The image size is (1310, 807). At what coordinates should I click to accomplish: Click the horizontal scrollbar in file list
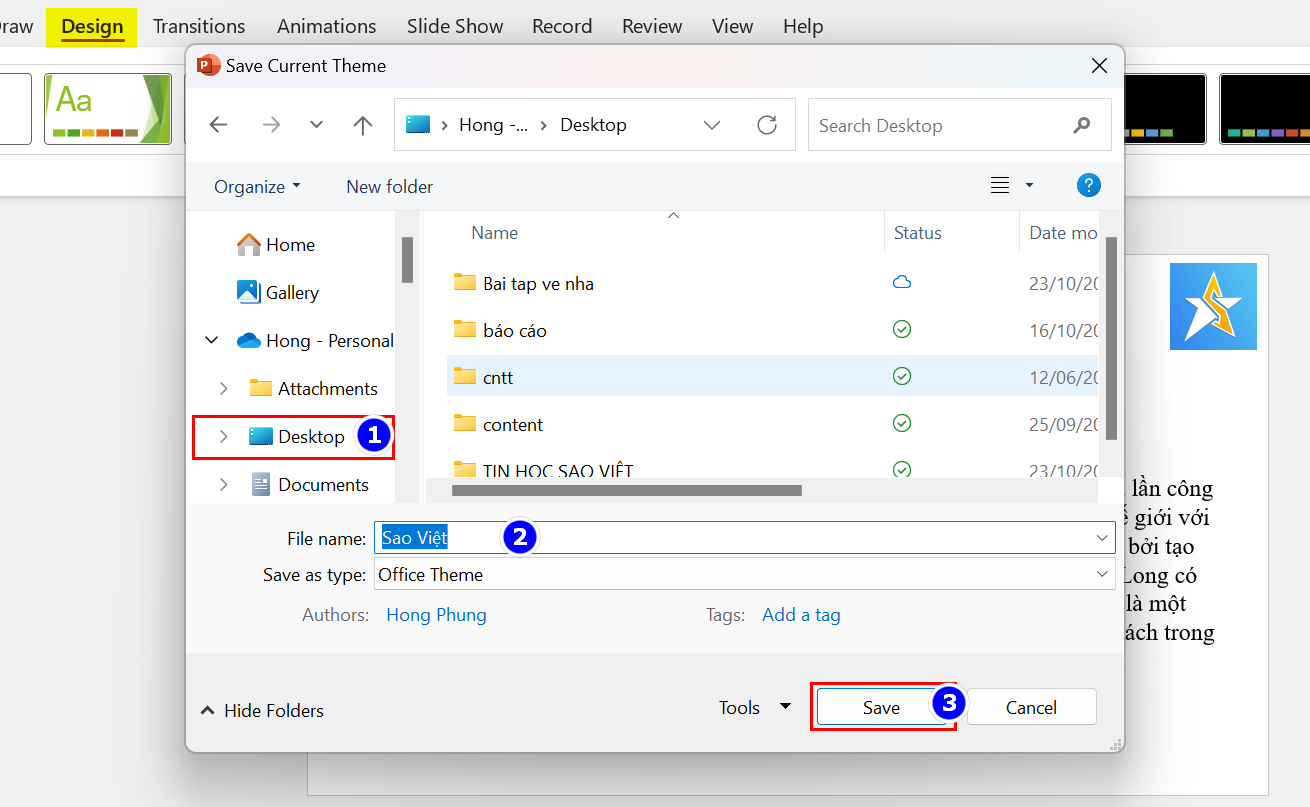627,490
